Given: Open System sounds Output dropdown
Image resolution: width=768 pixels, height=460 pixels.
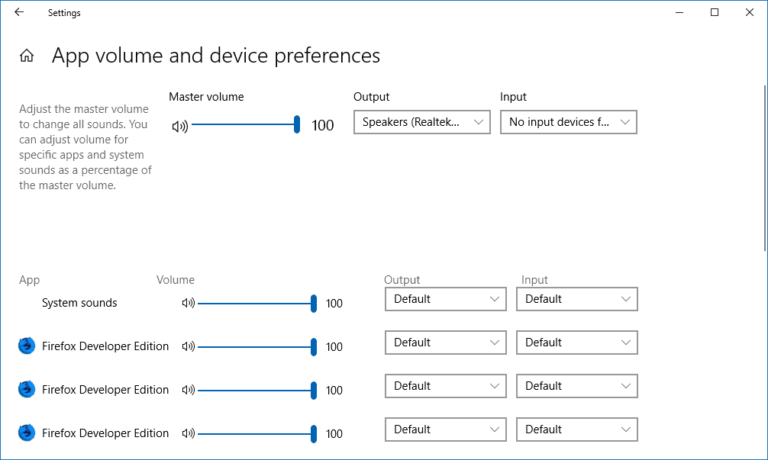Looking at the screenshot, I should pos(446,299).
